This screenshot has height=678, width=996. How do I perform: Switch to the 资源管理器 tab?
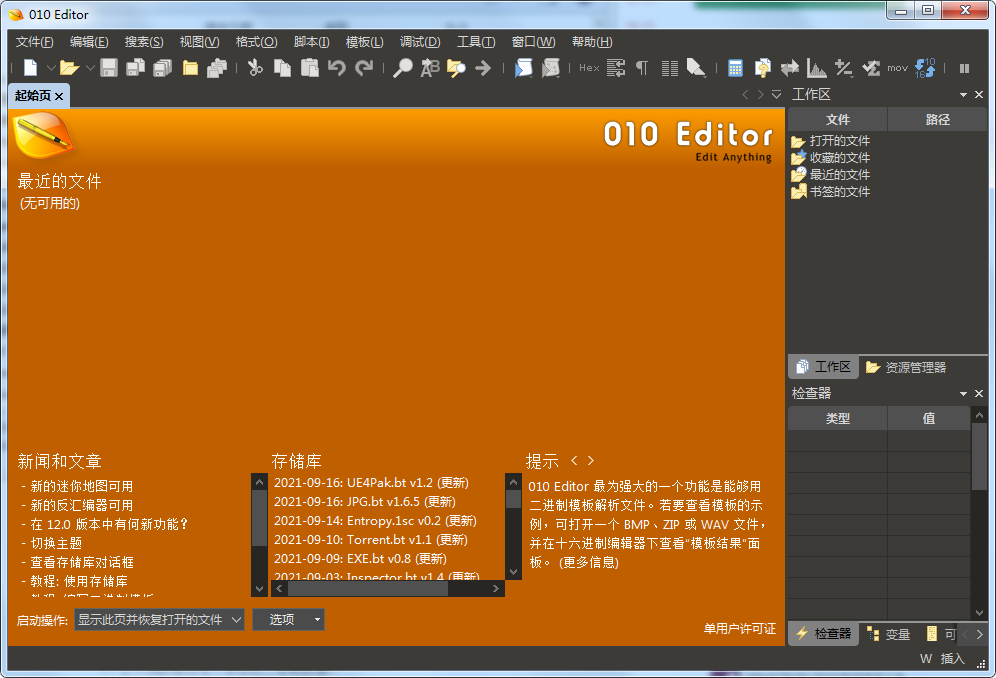906,367
